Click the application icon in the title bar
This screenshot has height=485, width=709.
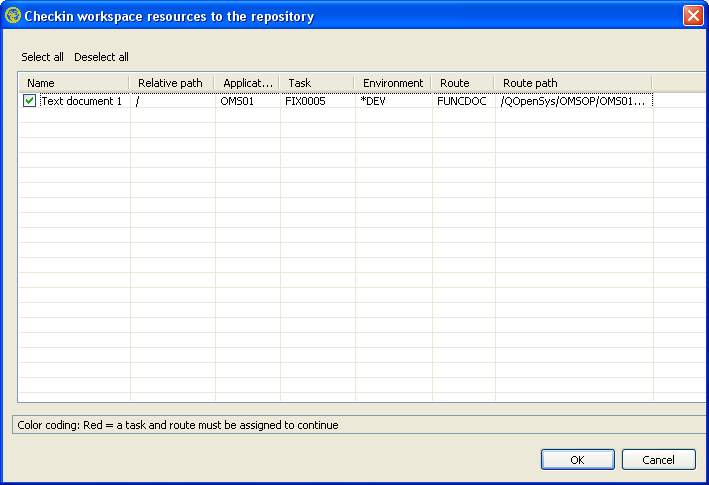(x=13, y=16)
